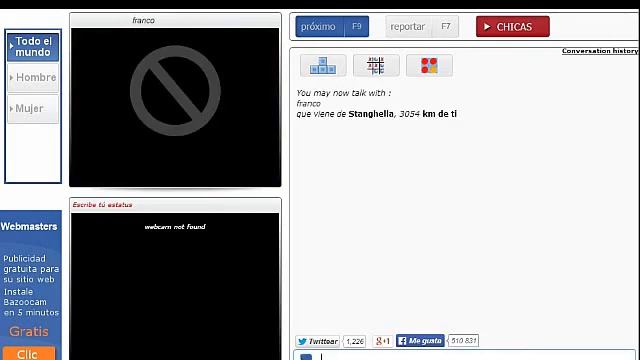Click the Twitter bird icon
Image resolution: width=640 pixels, height=360 pixels.
click(302, 341)
